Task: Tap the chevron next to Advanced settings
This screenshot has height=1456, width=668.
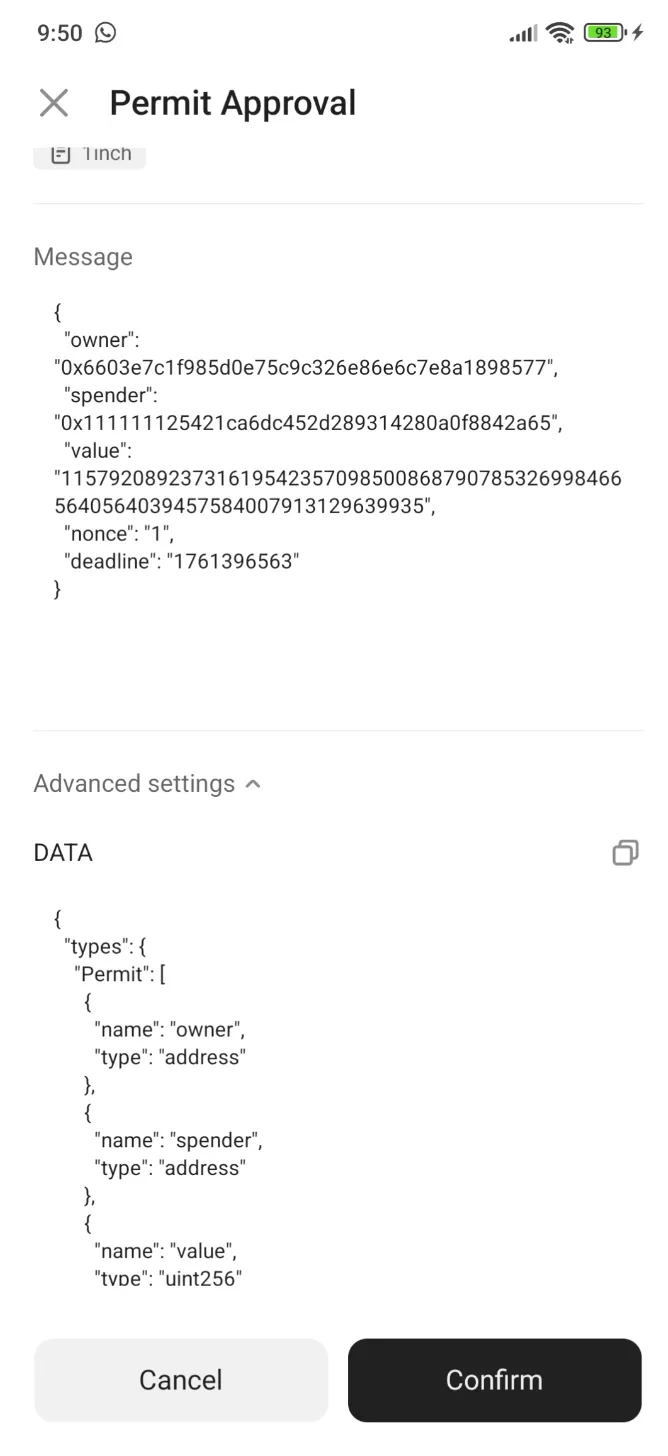Action: point(252,783)
